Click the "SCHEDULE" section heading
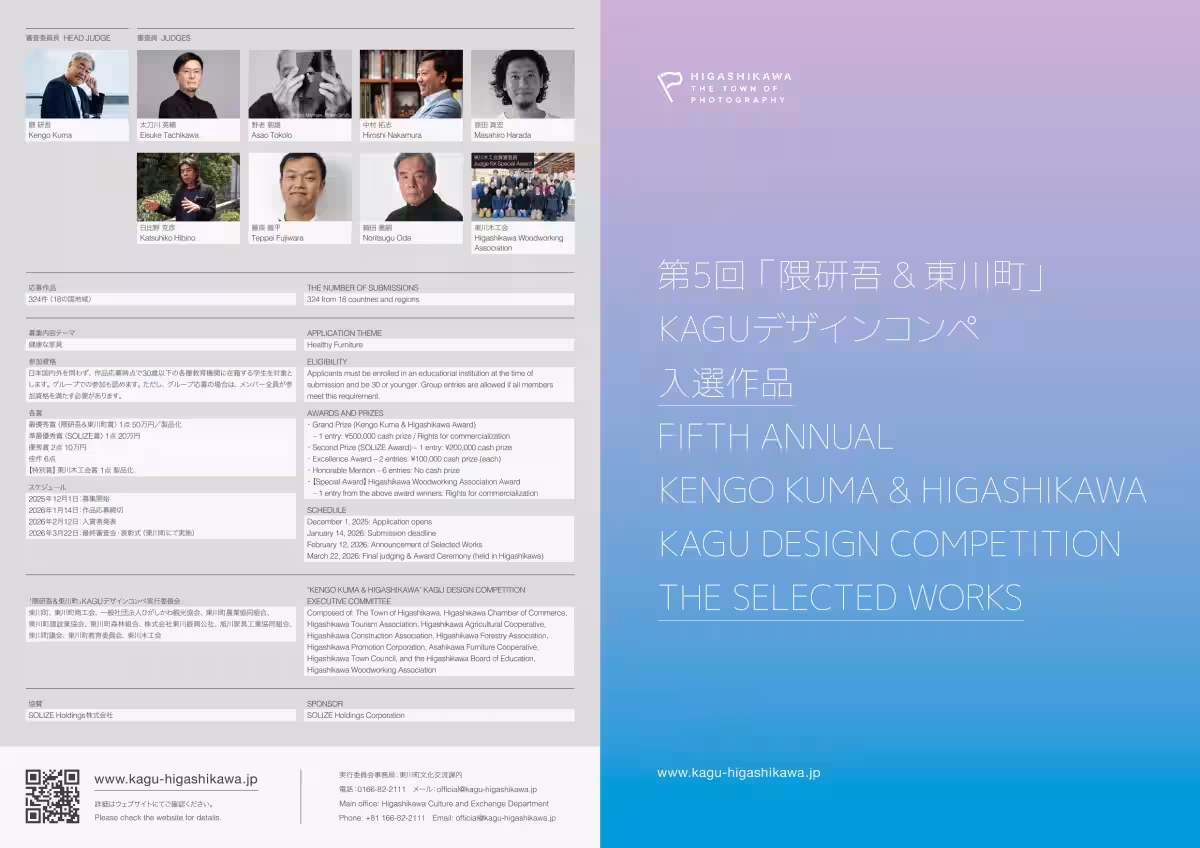 [x=326, y=510]
